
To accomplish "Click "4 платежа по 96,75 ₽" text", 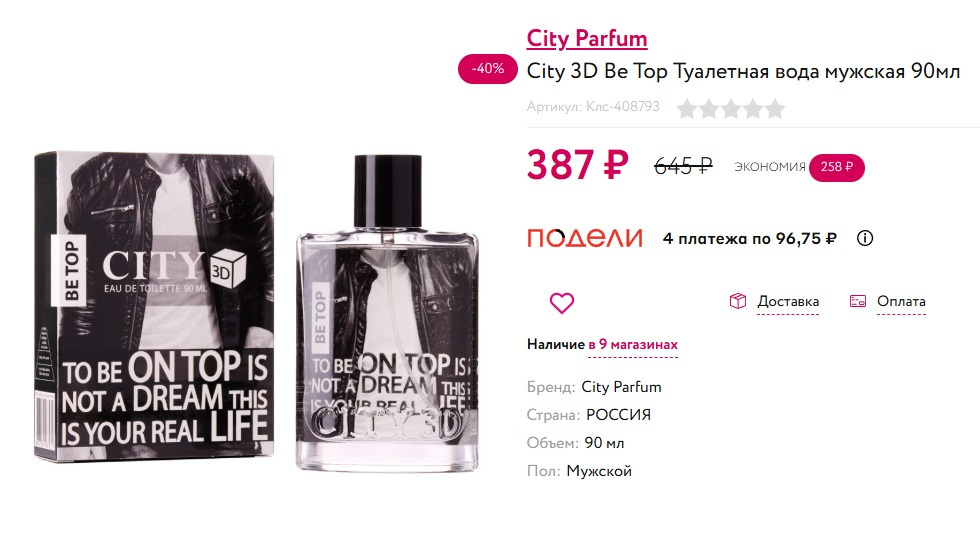I will coord(750,238).
